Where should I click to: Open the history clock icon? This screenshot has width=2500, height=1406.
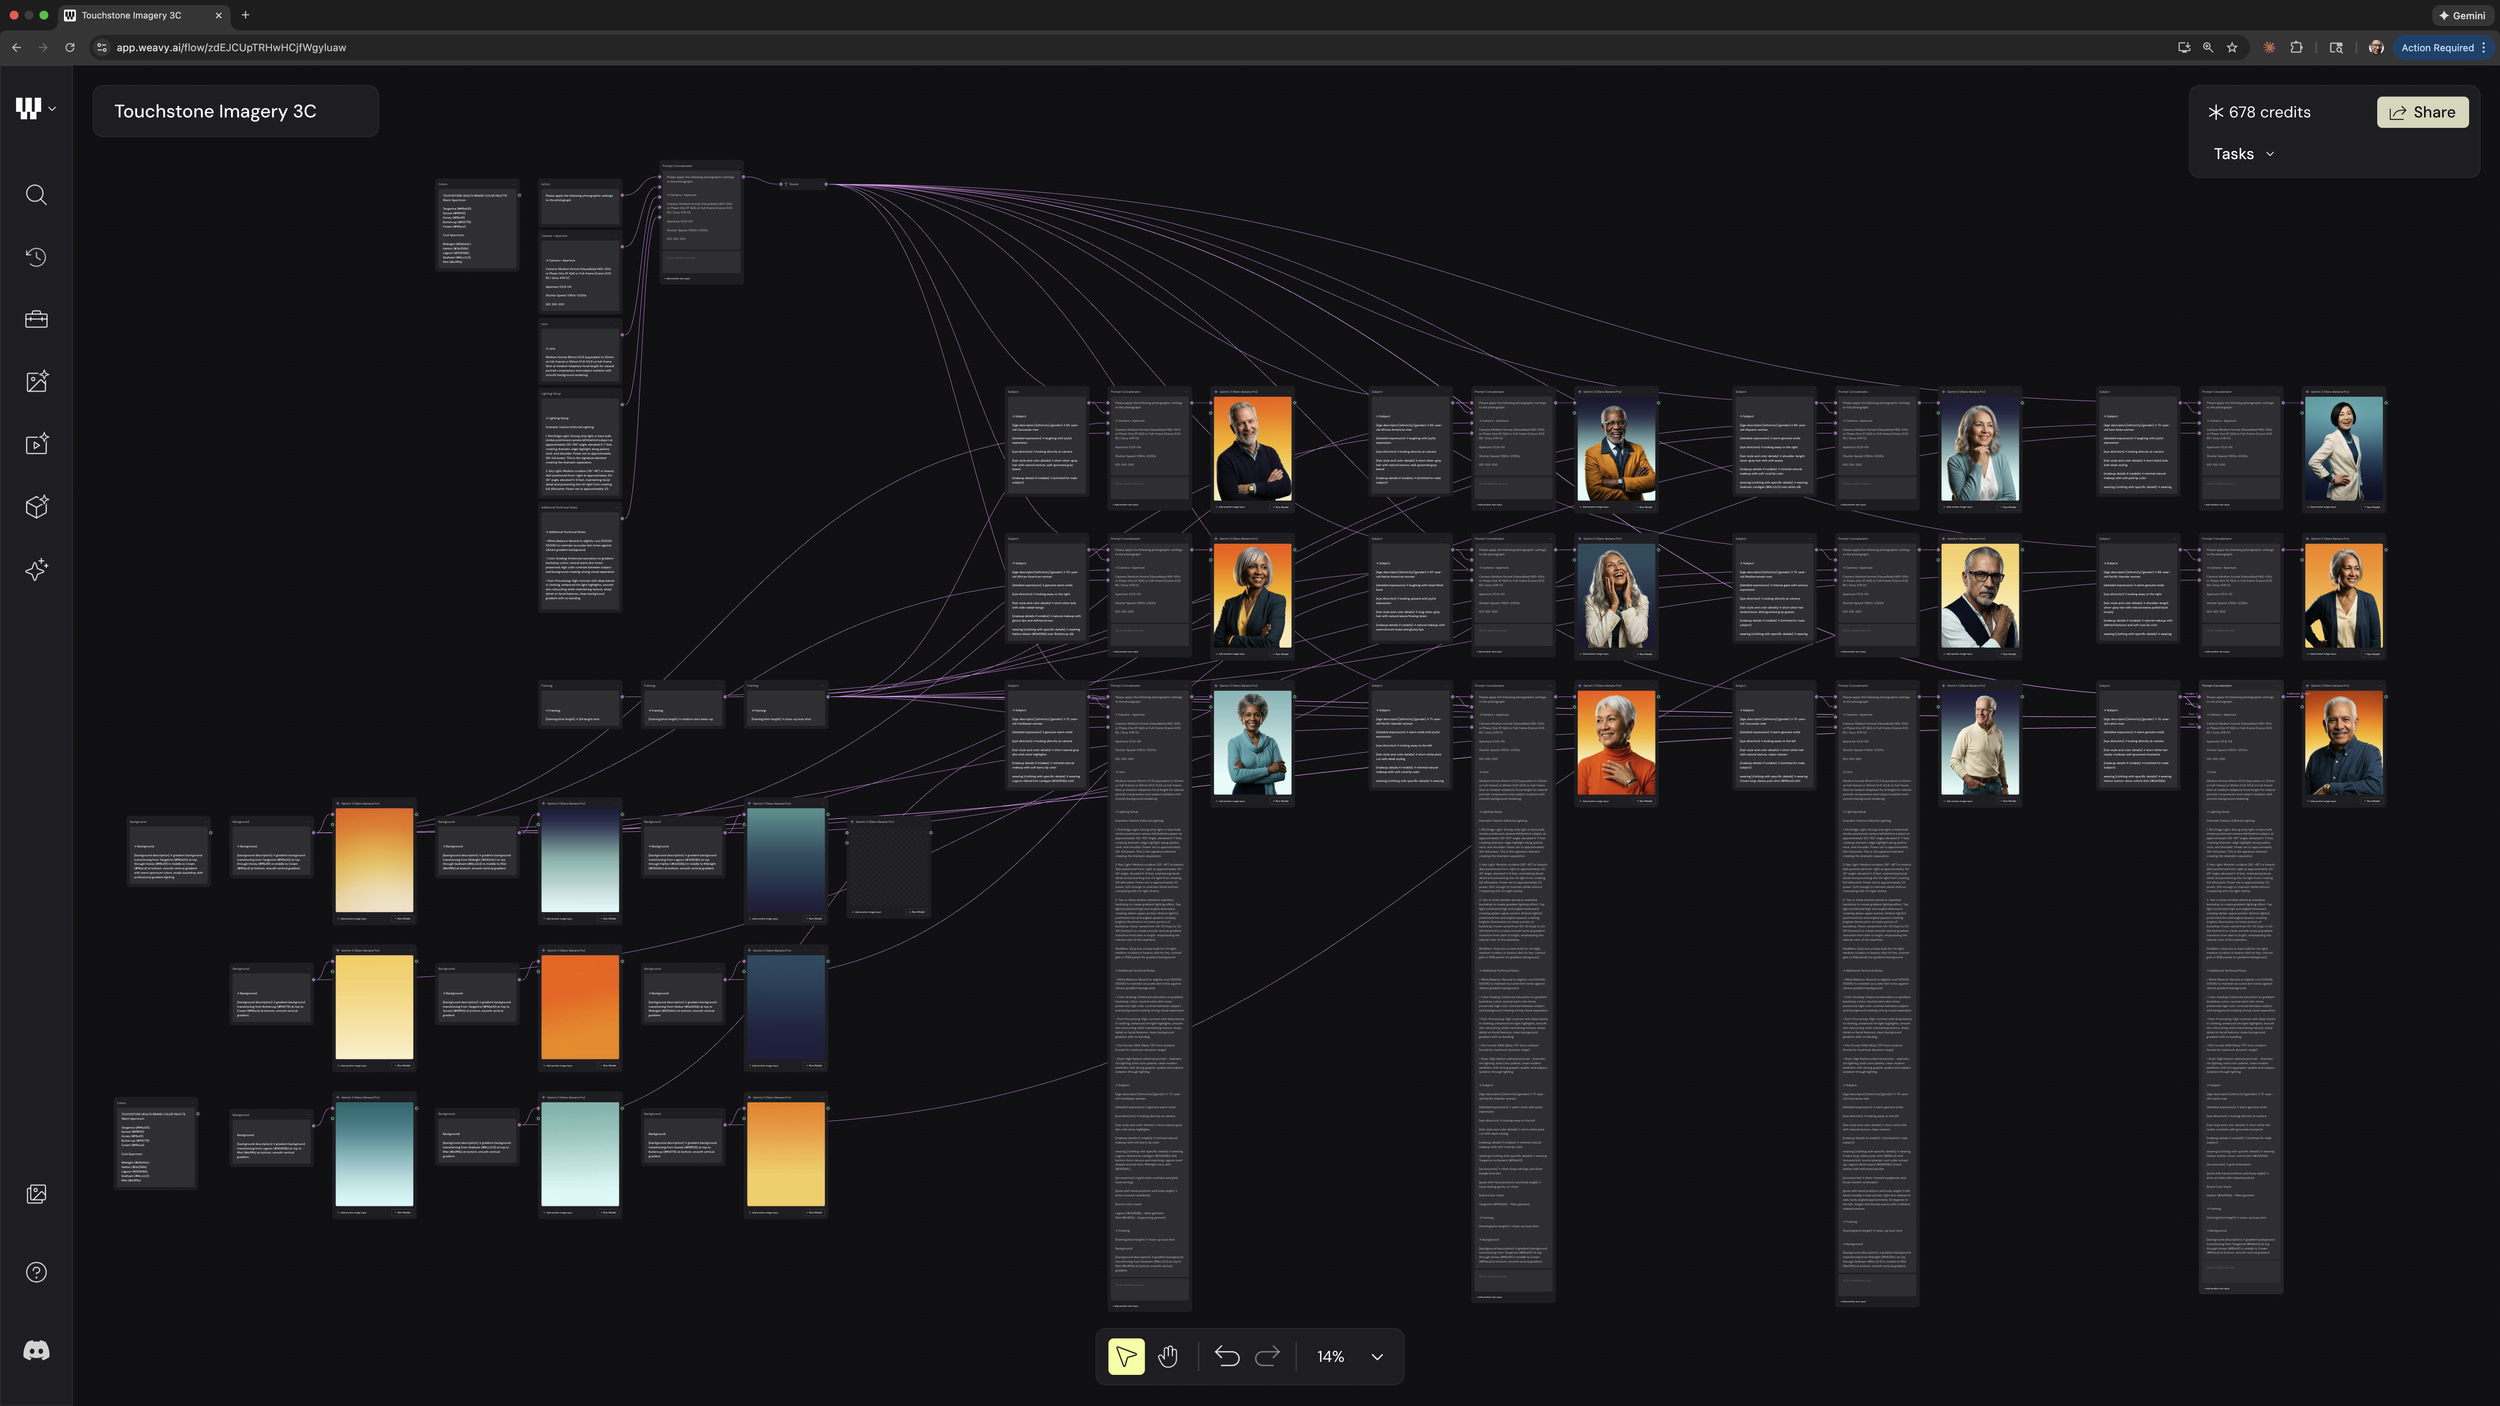tap(36, 257)
